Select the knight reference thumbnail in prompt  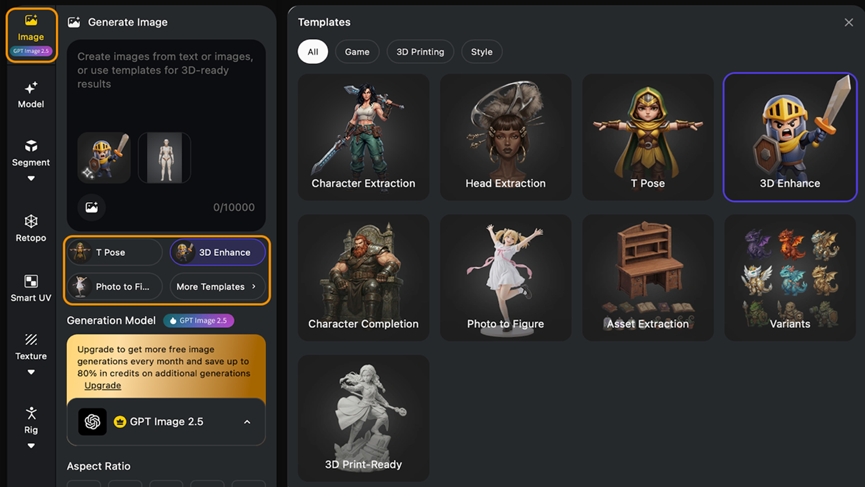(104, 157)
